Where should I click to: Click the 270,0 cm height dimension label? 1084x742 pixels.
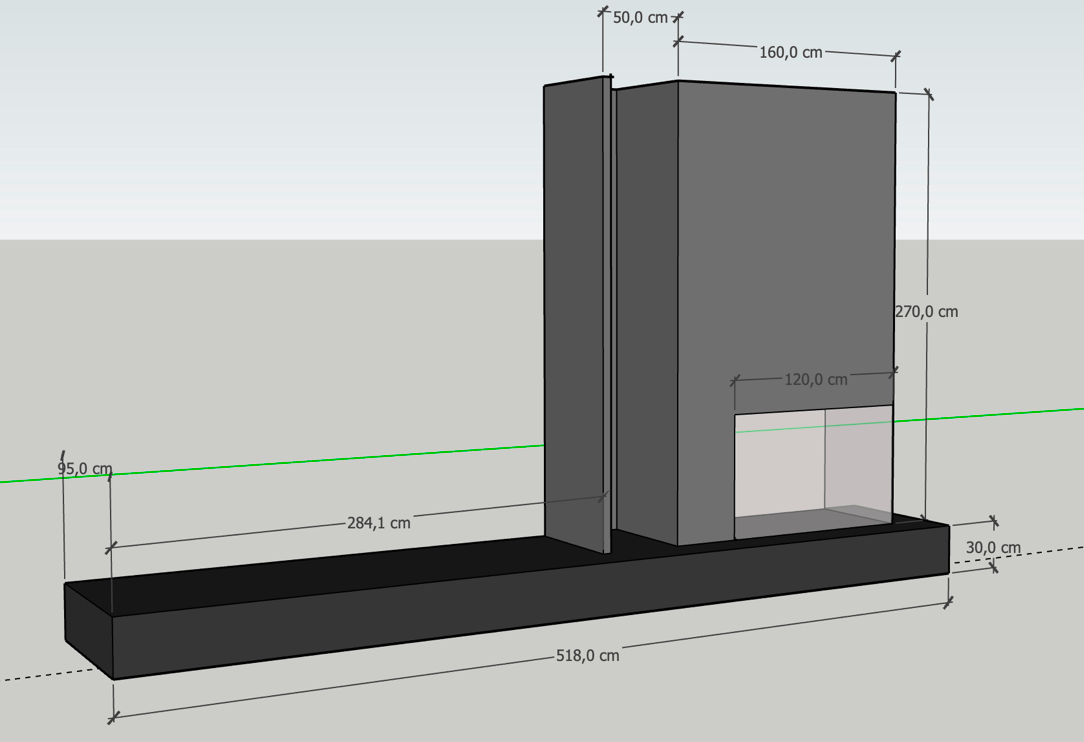click(x=925, y=312)
